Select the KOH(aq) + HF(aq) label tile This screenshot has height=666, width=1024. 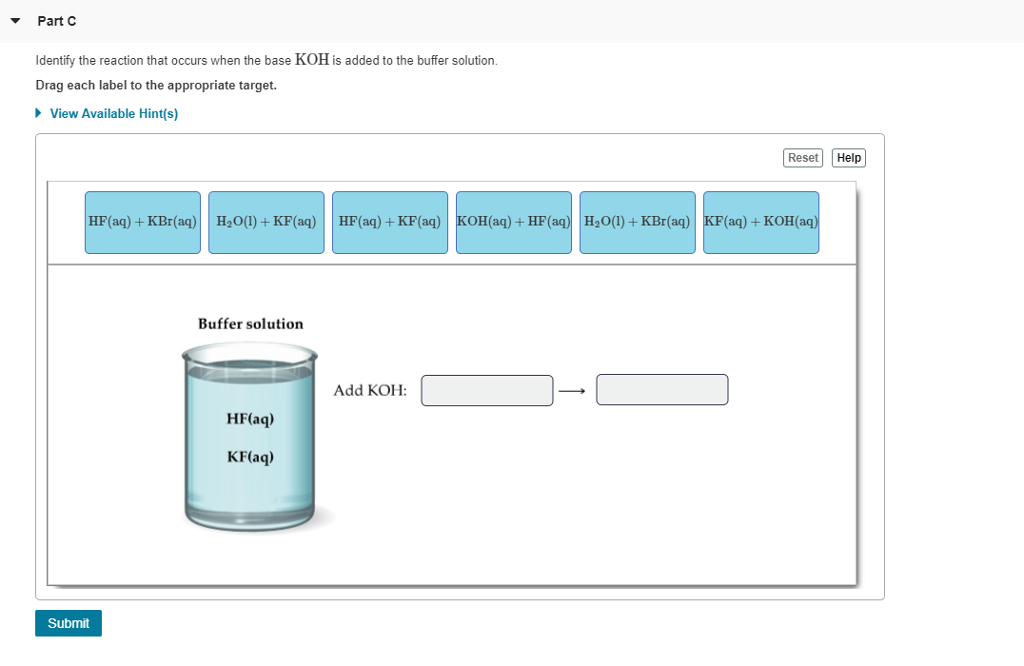513,222
